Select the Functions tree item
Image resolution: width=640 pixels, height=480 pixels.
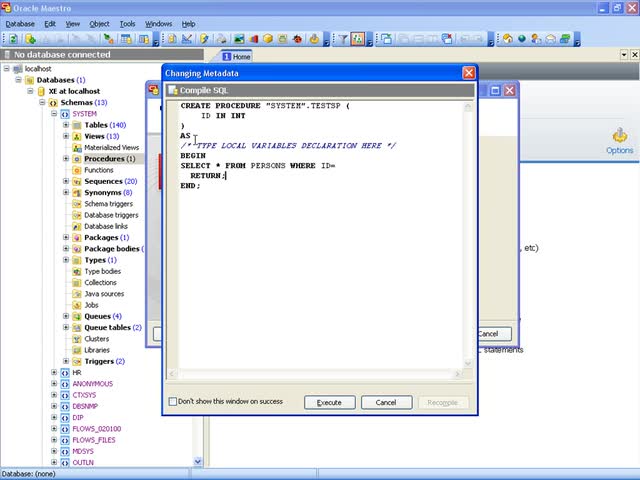click(98, 170)
